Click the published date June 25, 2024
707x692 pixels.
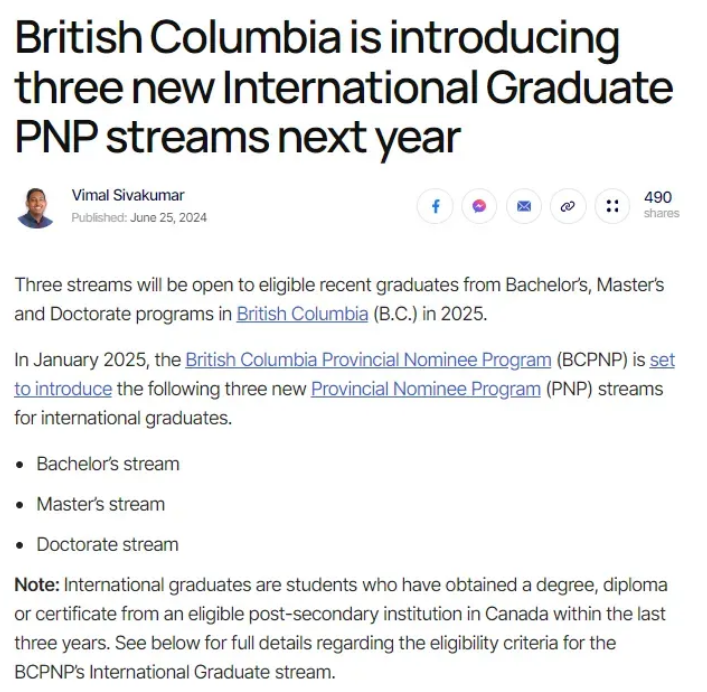pyautogui.click(x=168, y=218)
